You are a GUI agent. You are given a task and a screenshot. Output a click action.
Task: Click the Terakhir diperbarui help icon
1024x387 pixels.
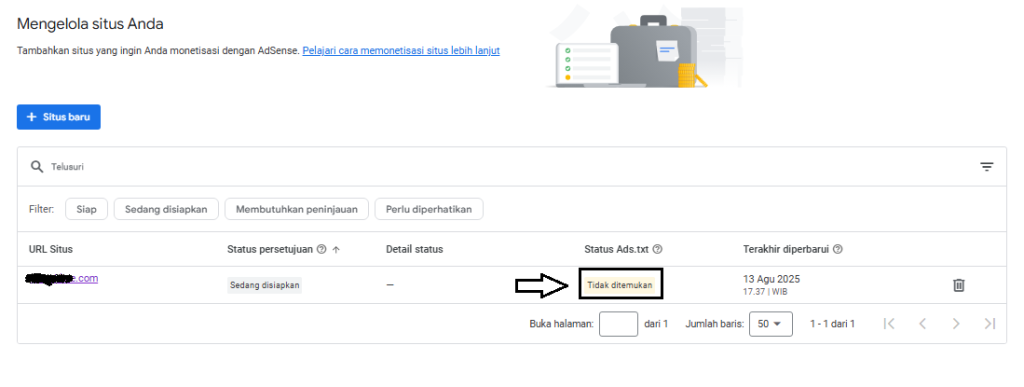(x=838, y=249)
